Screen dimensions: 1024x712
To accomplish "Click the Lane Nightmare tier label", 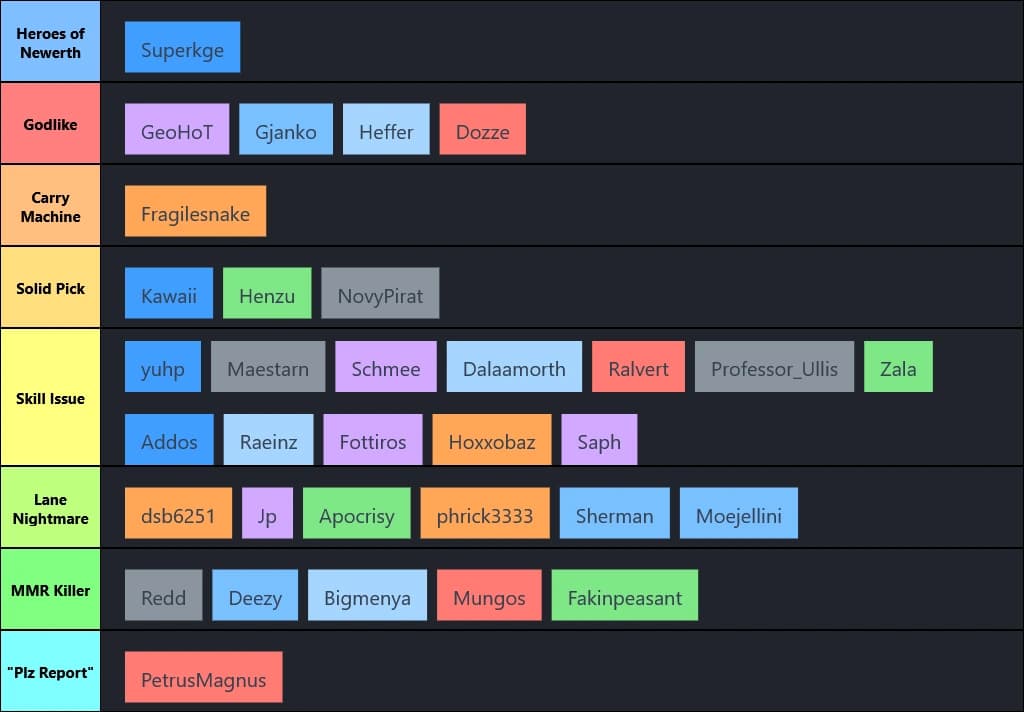I will click(50, 508).
